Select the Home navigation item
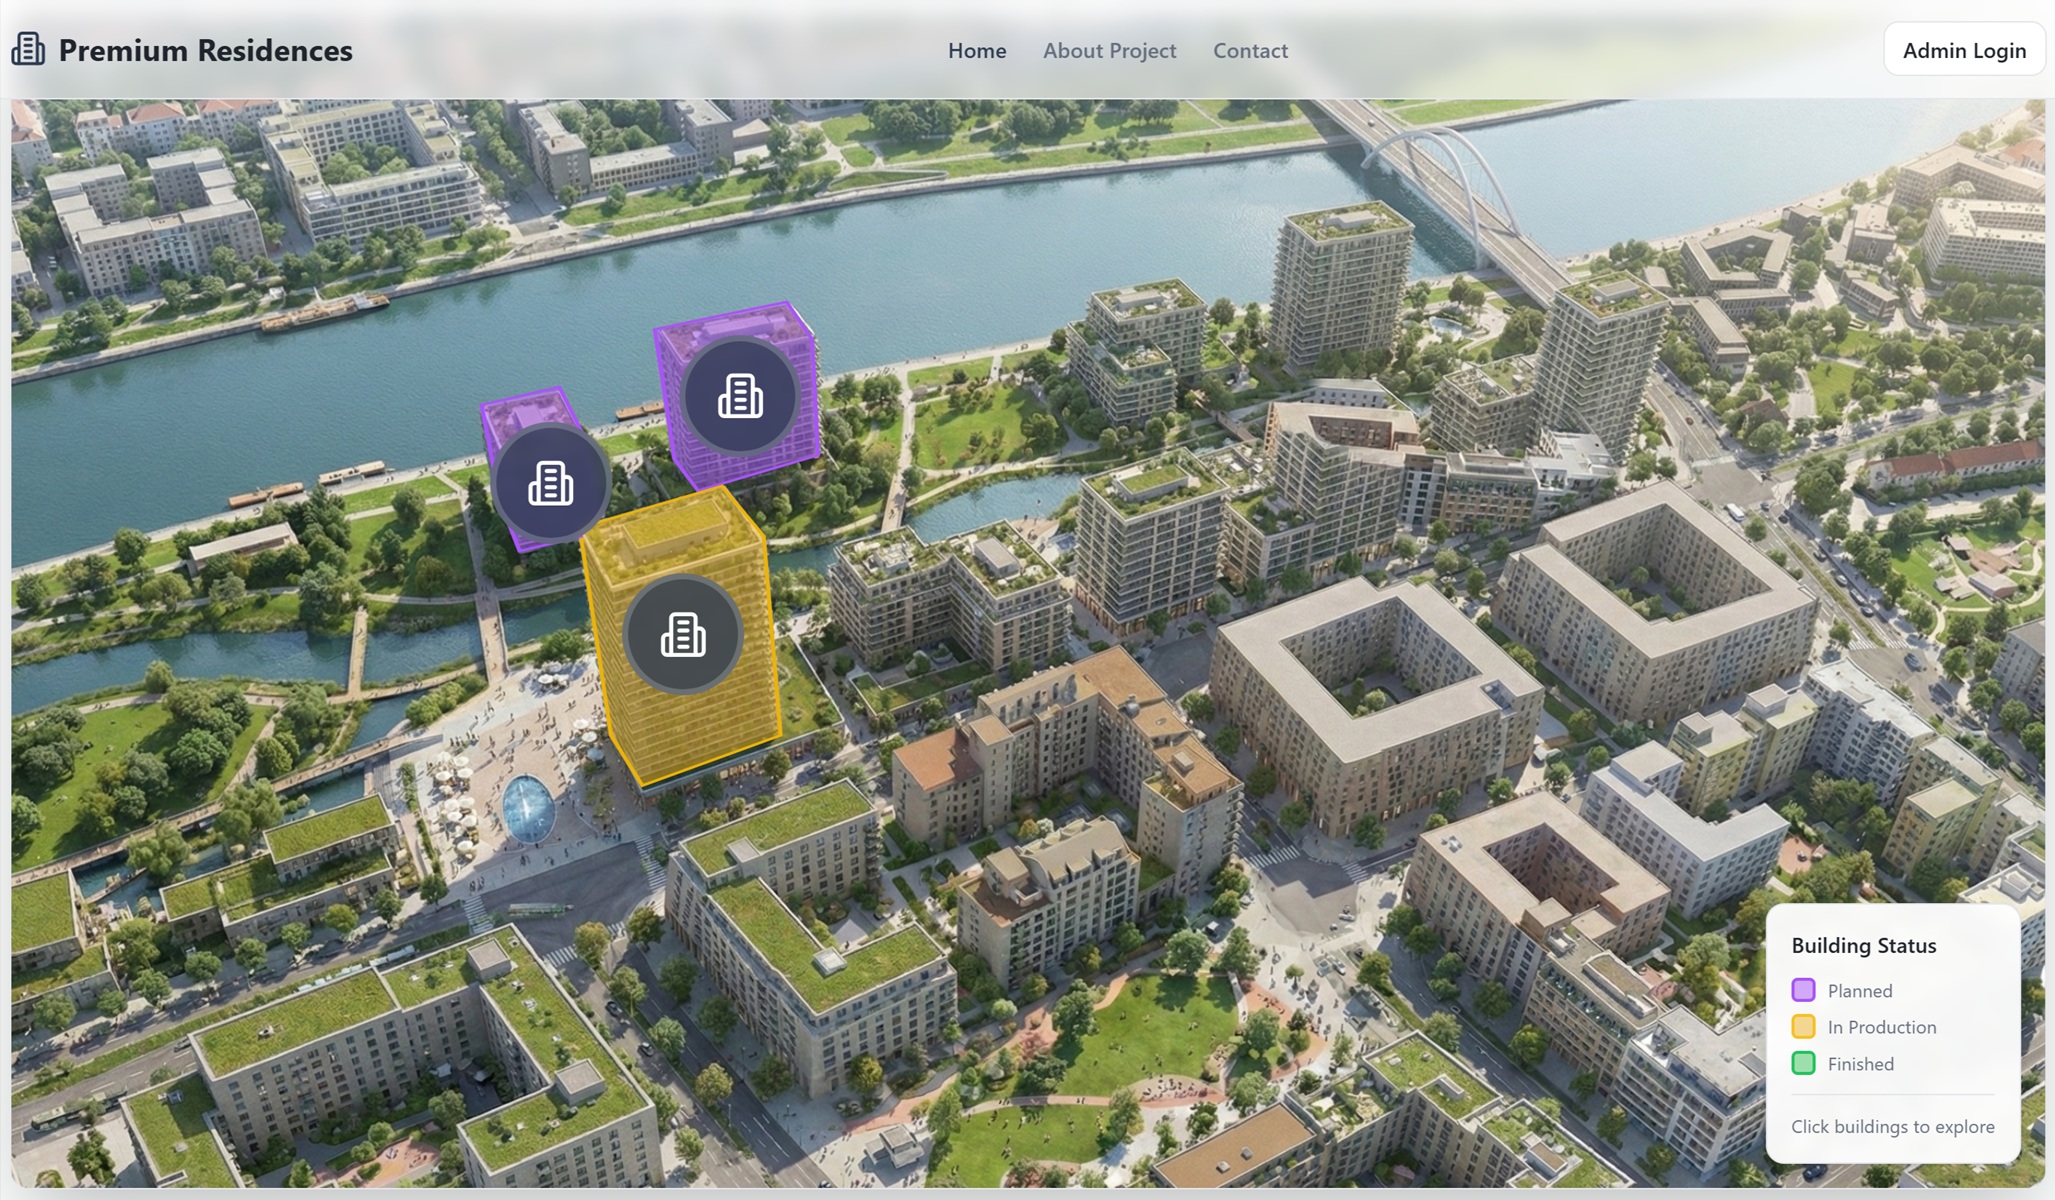The image size is (2055, 1200). pos(976,50)
